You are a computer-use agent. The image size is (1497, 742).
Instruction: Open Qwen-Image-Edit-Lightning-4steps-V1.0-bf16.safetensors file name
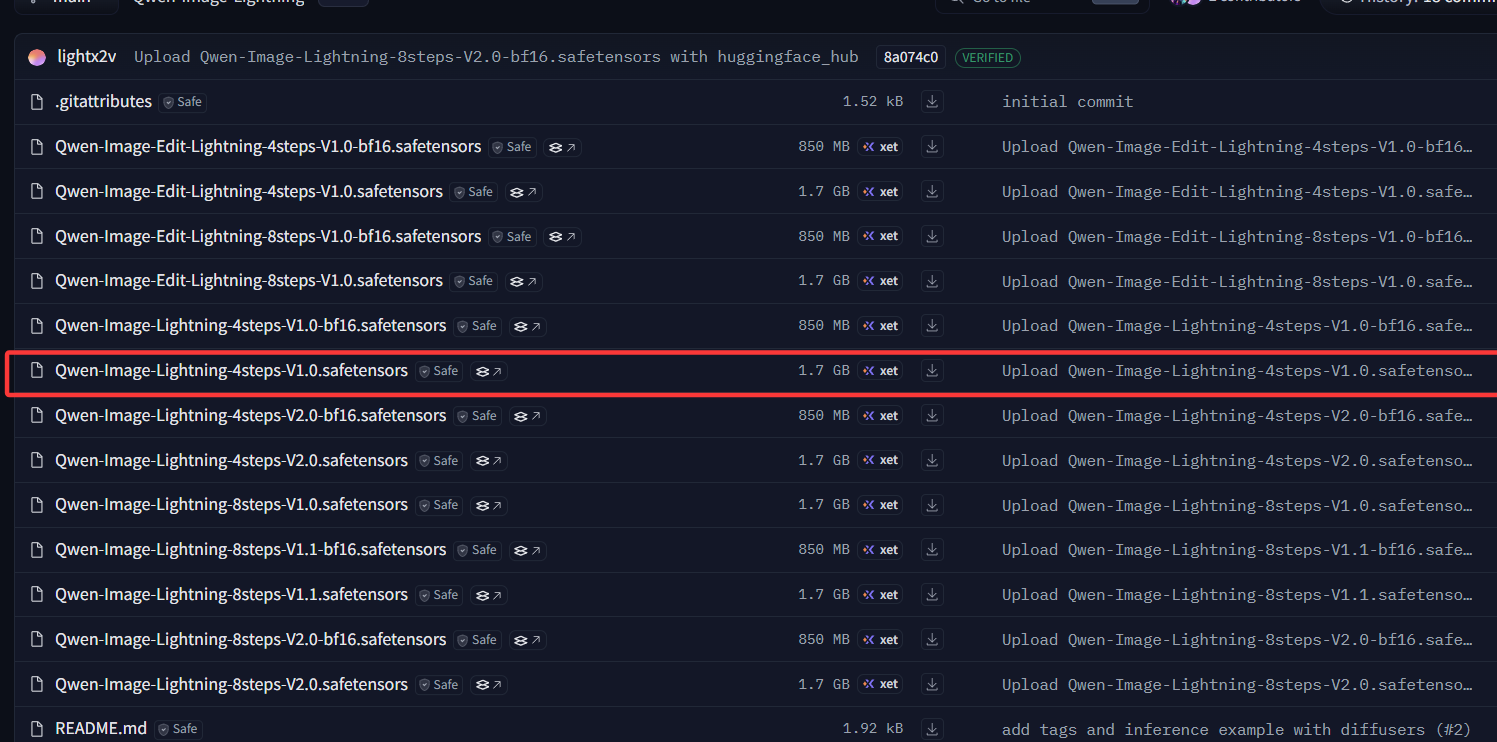(268, 147)
